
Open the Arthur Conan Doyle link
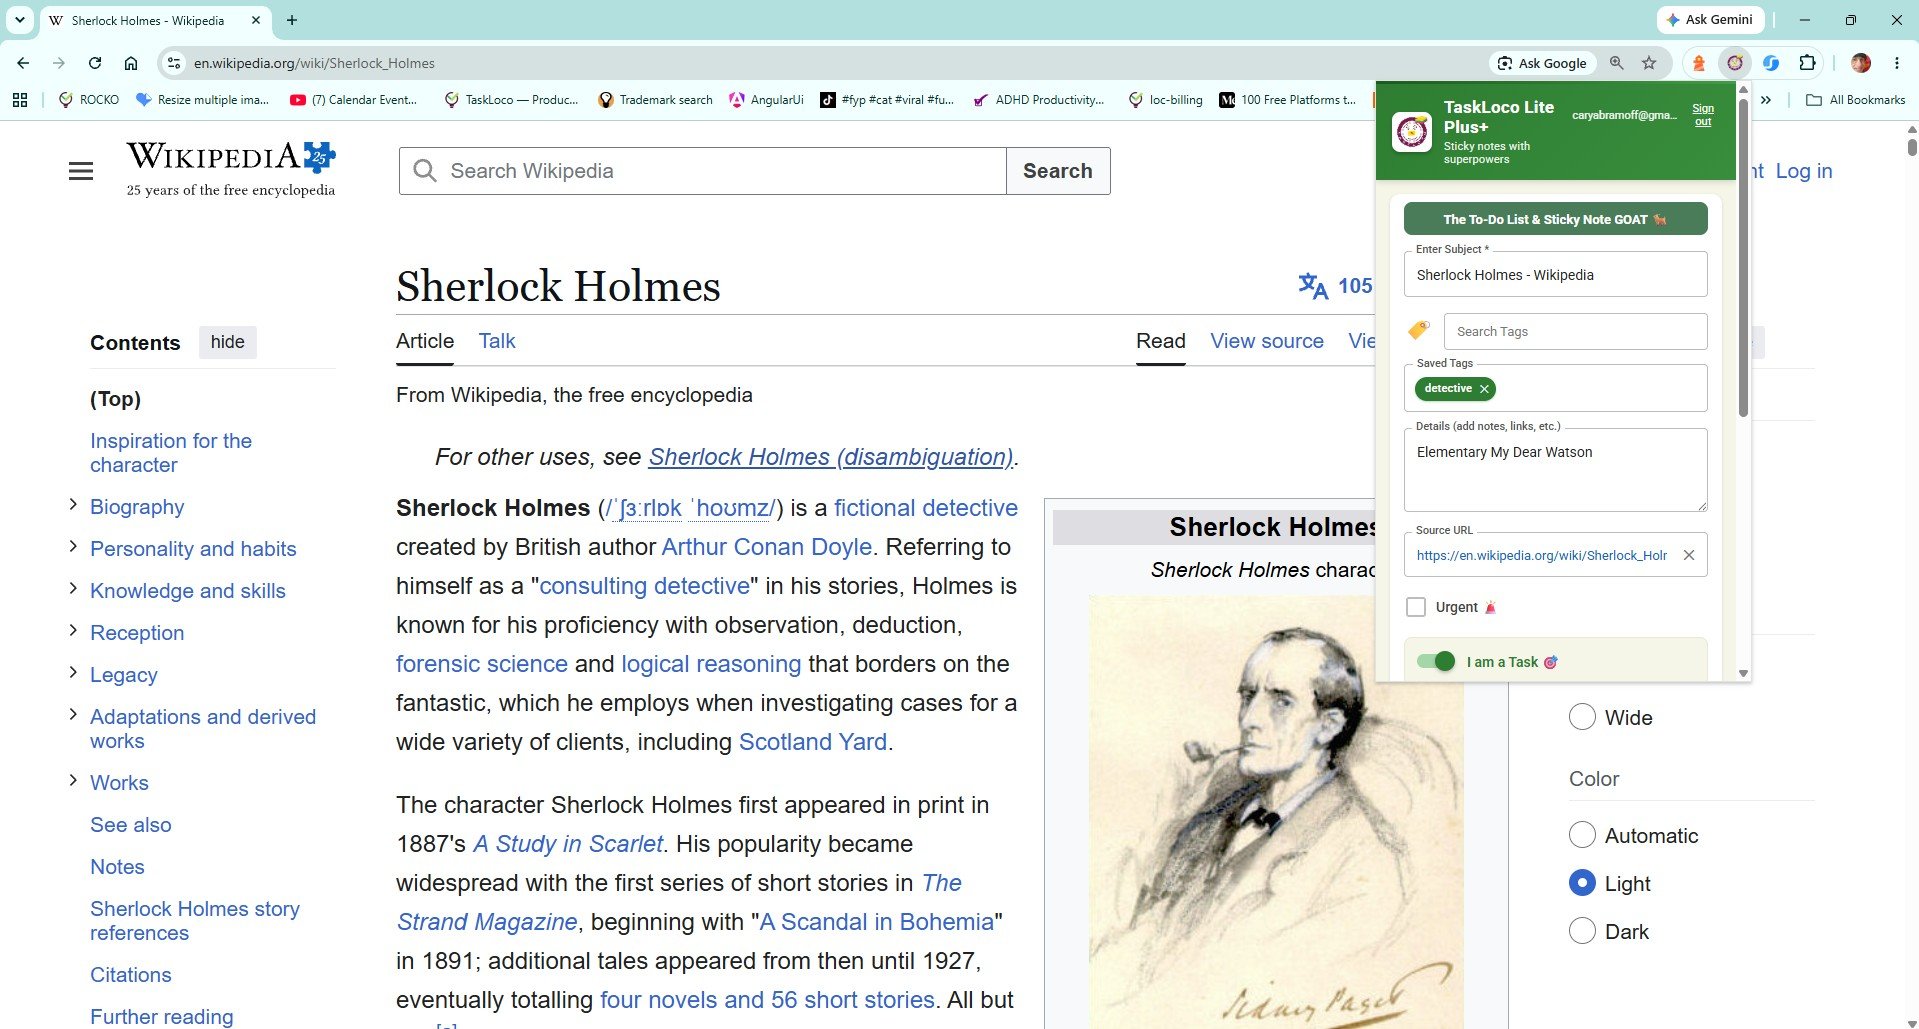[767, 547]
